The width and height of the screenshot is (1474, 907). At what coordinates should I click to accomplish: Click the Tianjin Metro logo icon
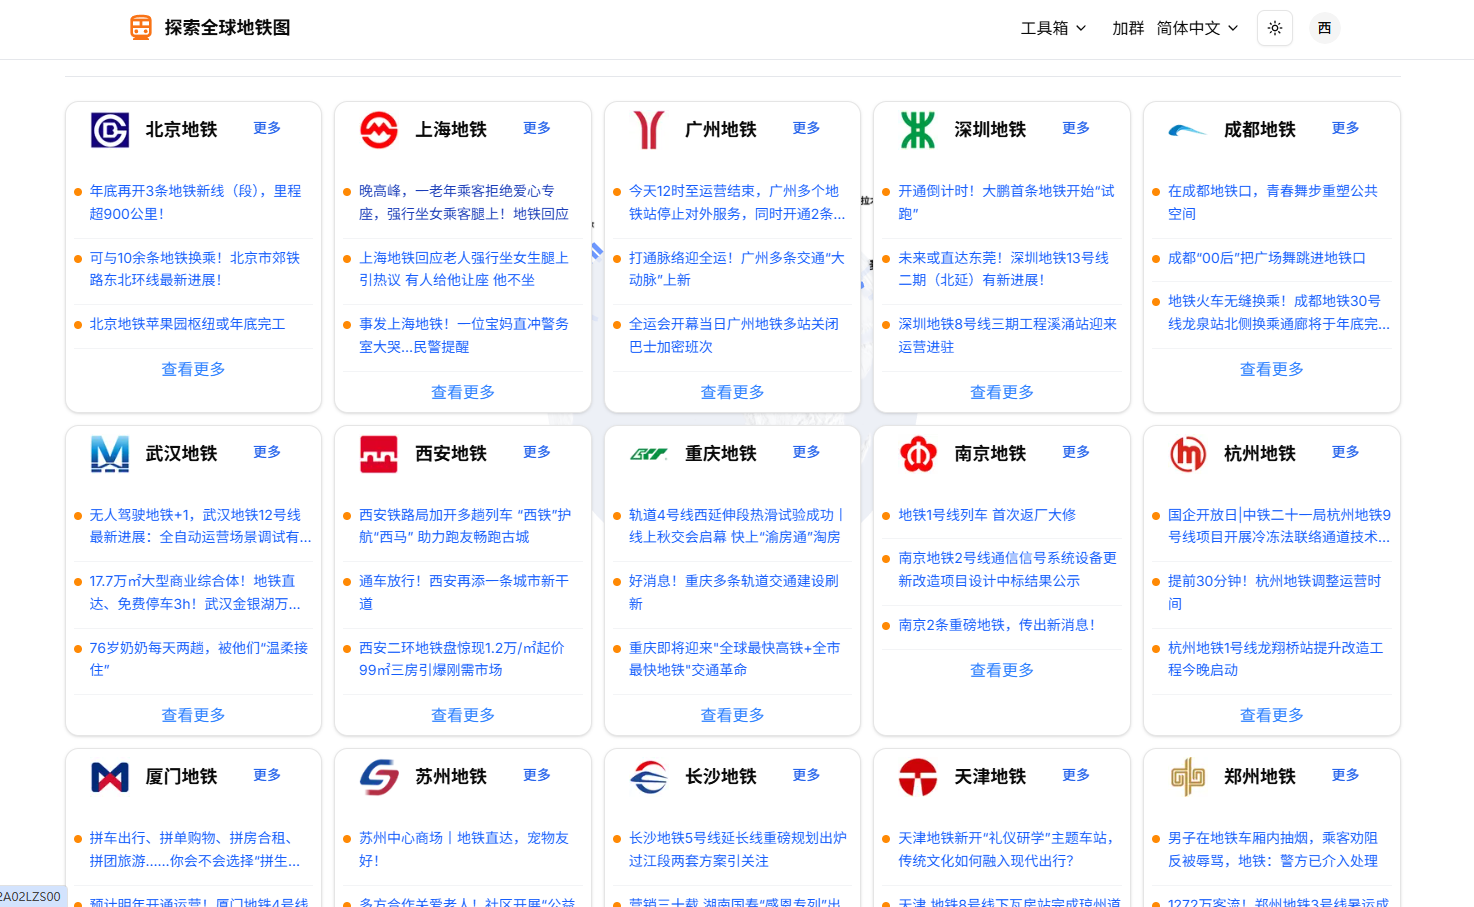click(x=918, y=777)
